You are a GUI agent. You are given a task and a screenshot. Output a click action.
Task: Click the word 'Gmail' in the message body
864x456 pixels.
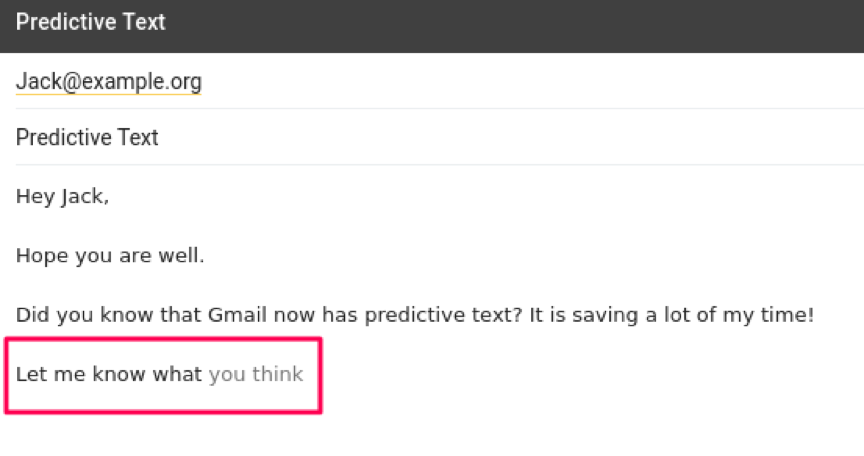[x=236, y=316]
